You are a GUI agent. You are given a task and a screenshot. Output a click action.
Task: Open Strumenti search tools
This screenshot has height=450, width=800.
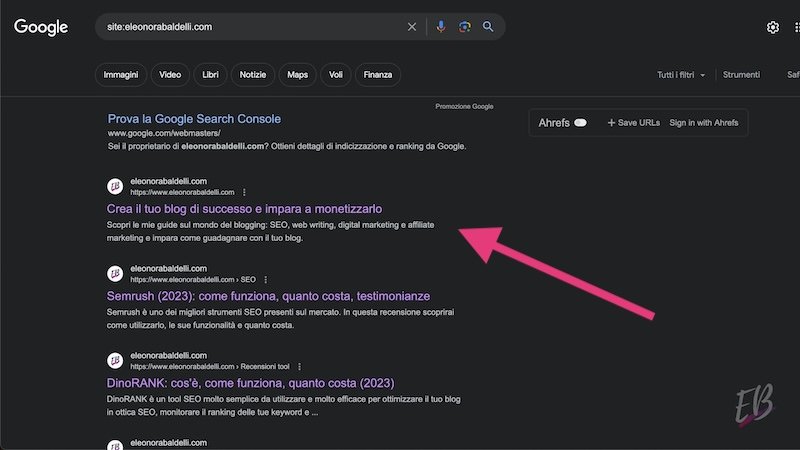[741, 75]
